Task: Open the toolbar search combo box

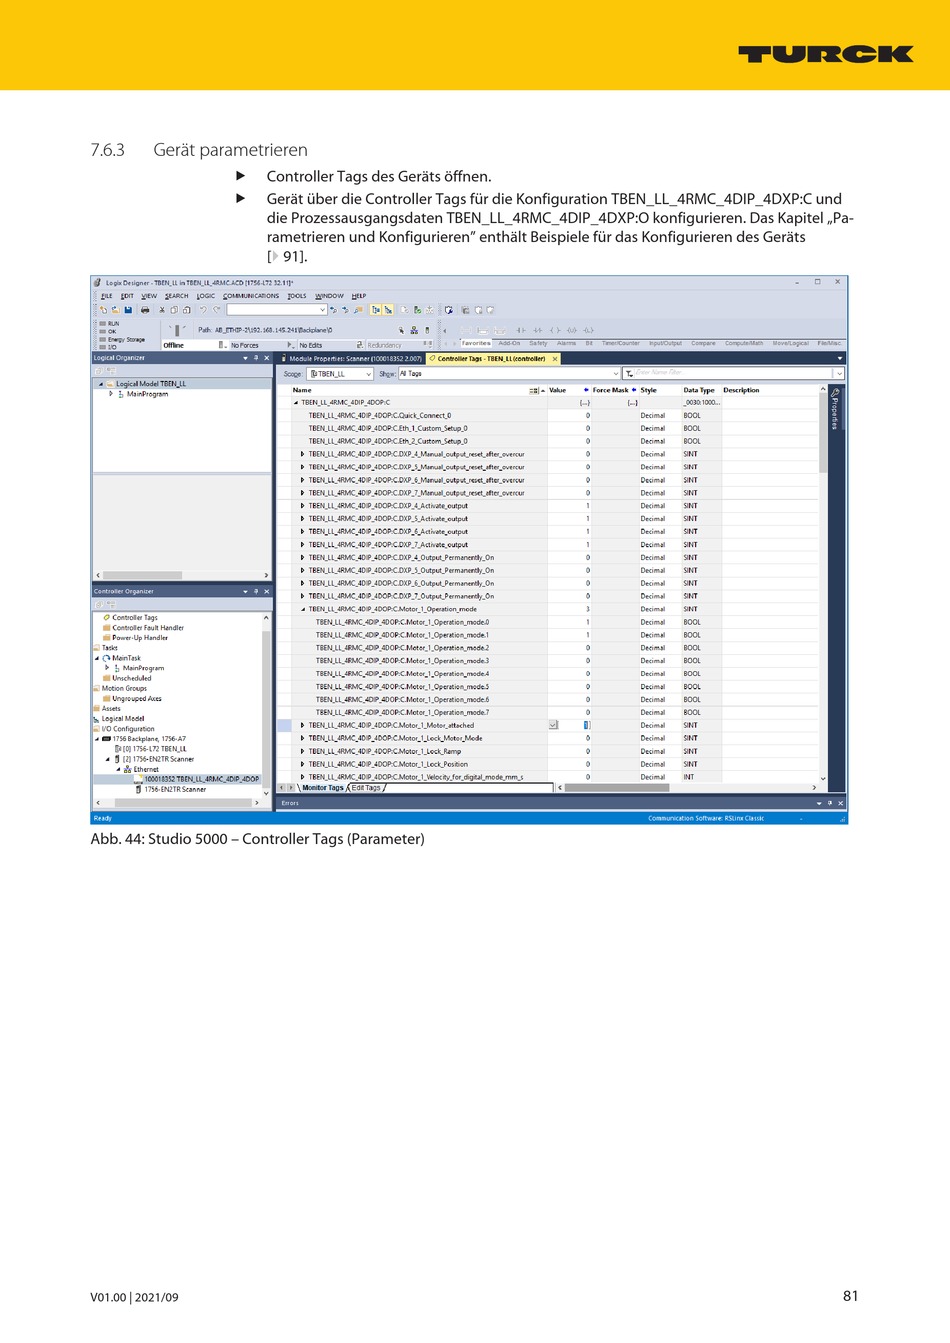Action: coord(322,310)
